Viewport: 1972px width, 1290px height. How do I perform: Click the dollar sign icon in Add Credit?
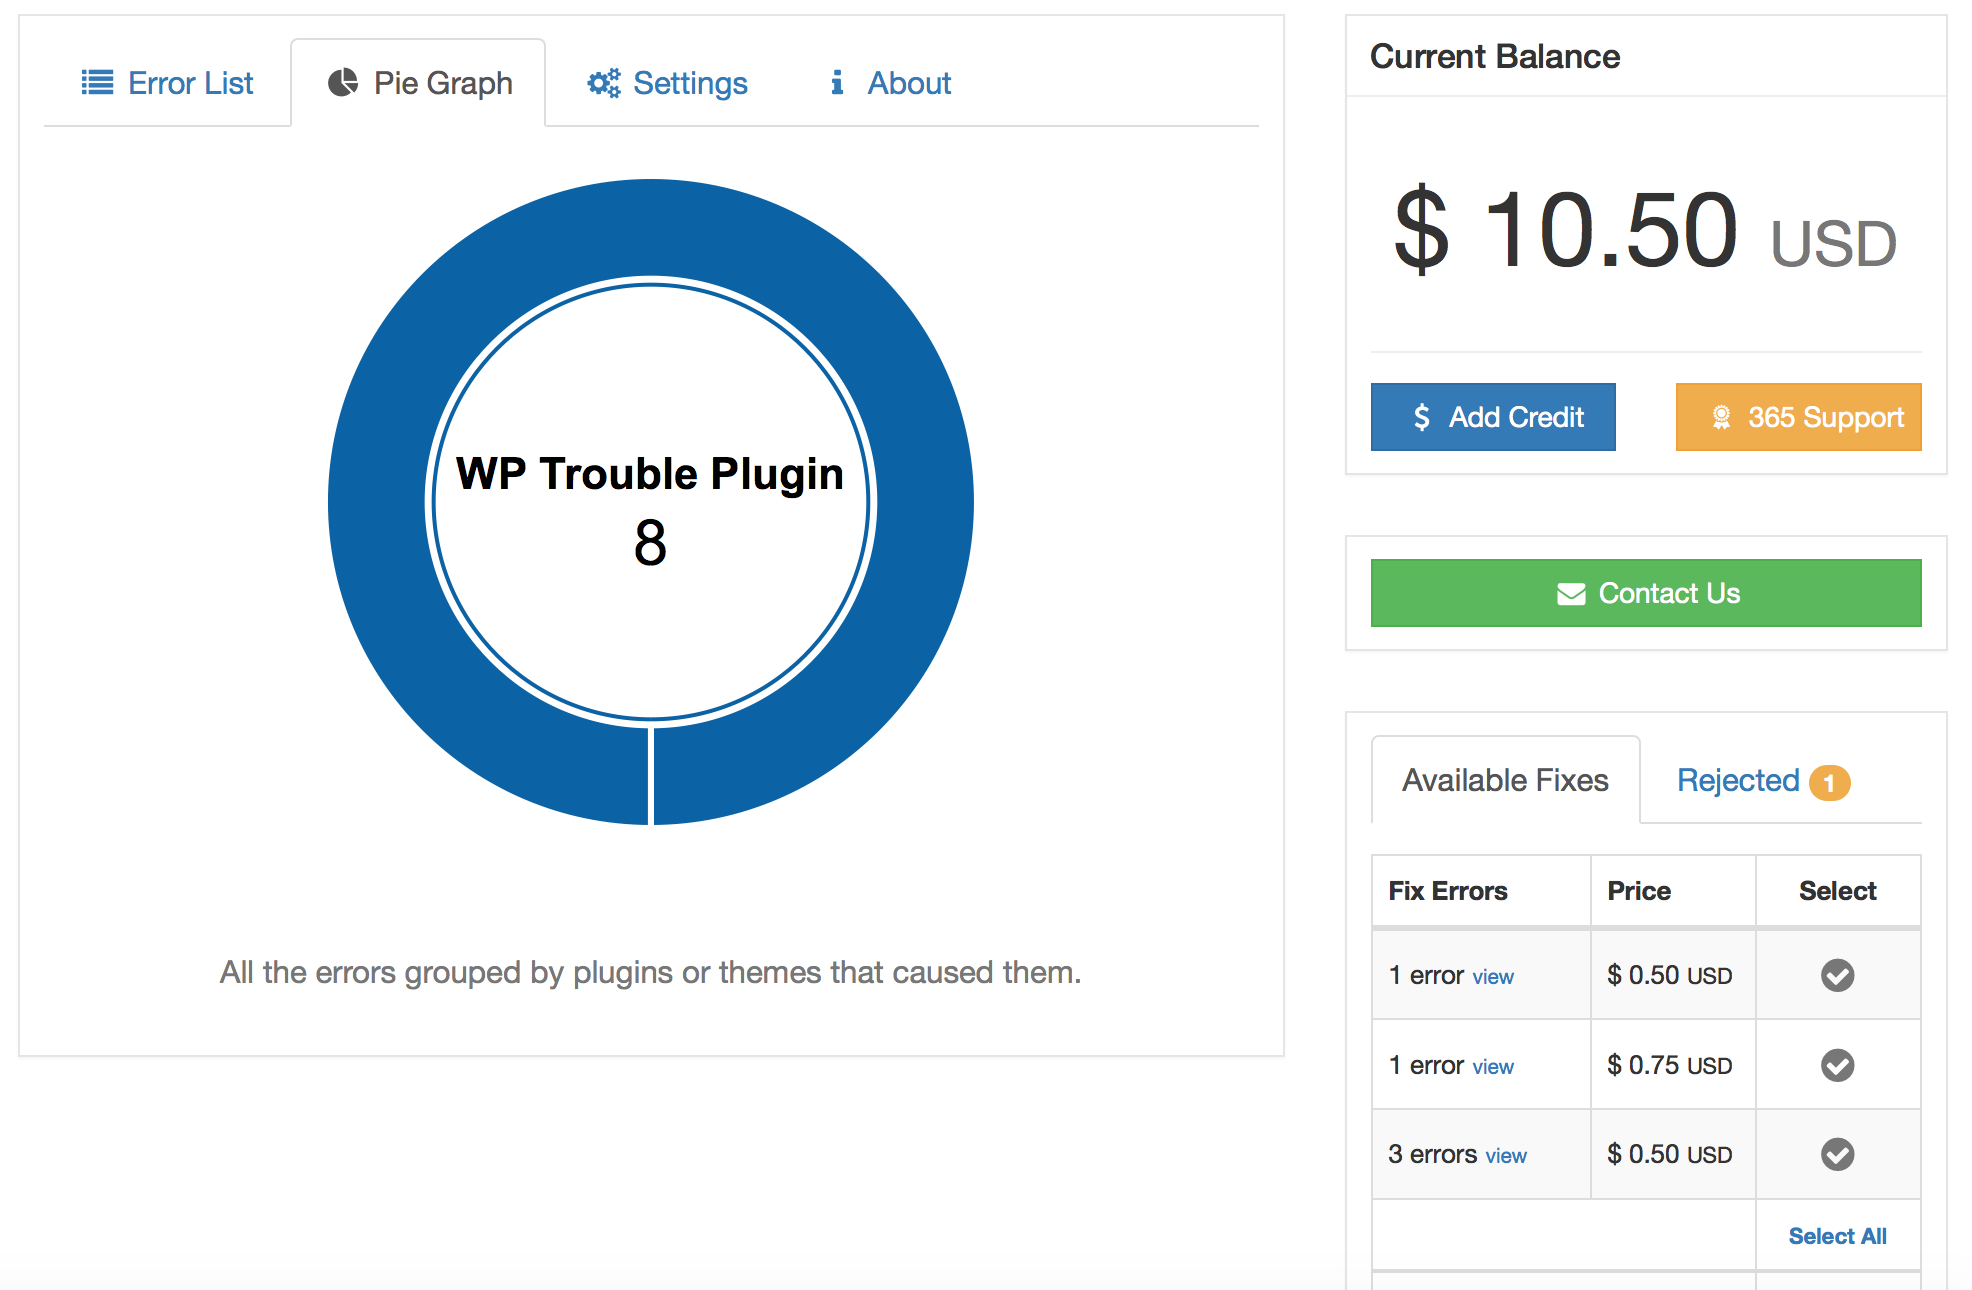tap(1421, 417)
